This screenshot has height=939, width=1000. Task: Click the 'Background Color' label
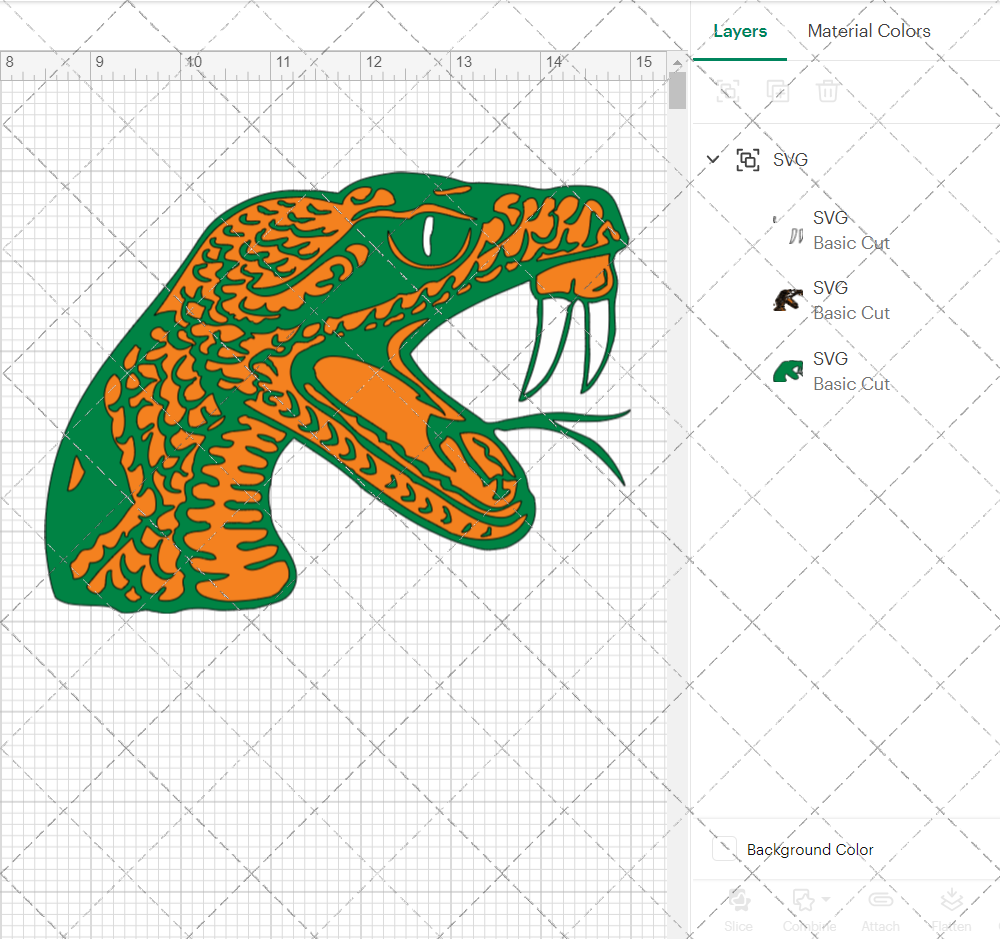click(810, 850)
